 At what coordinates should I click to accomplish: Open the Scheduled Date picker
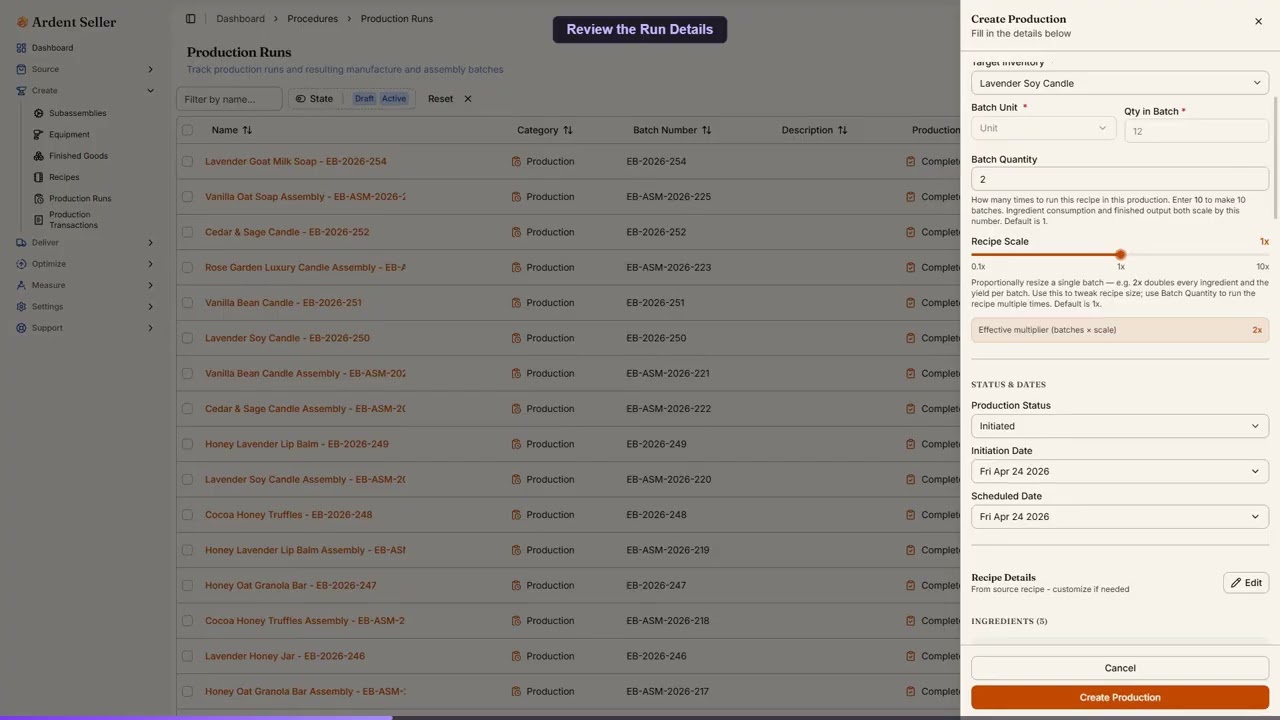[x=1120, y=517]
